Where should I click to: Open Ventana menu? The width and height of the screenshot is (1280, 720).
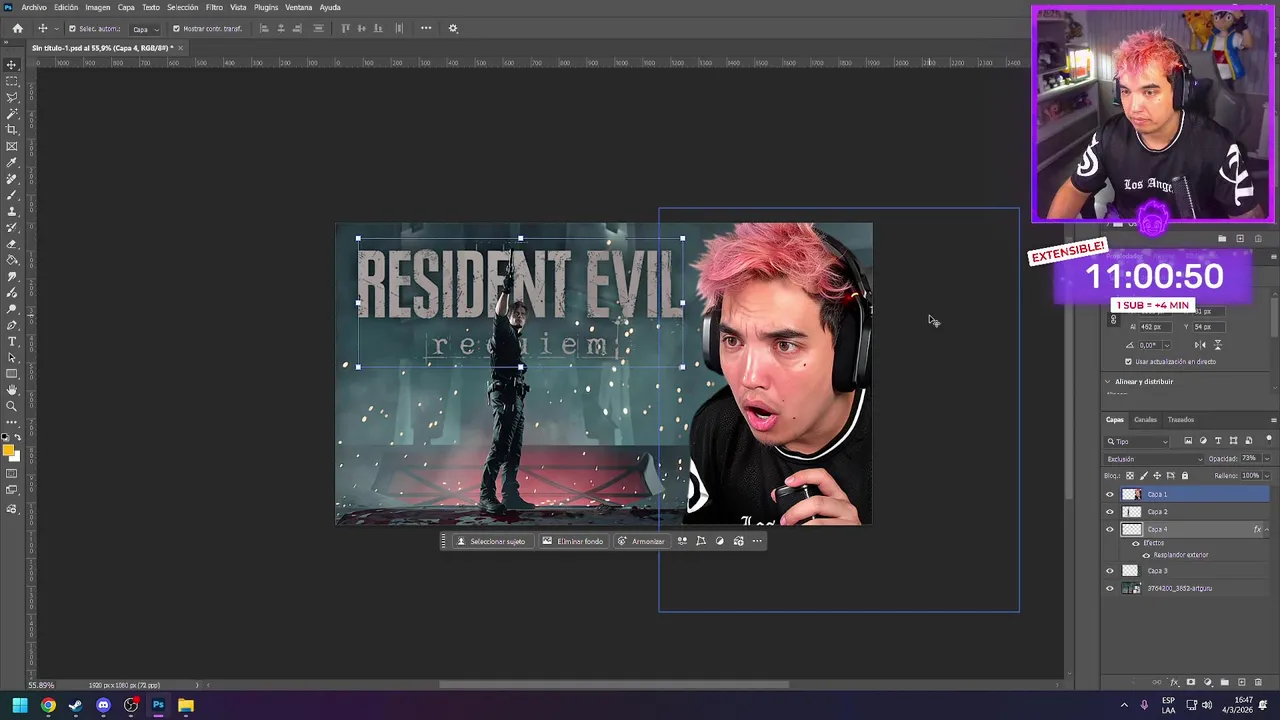299,7
